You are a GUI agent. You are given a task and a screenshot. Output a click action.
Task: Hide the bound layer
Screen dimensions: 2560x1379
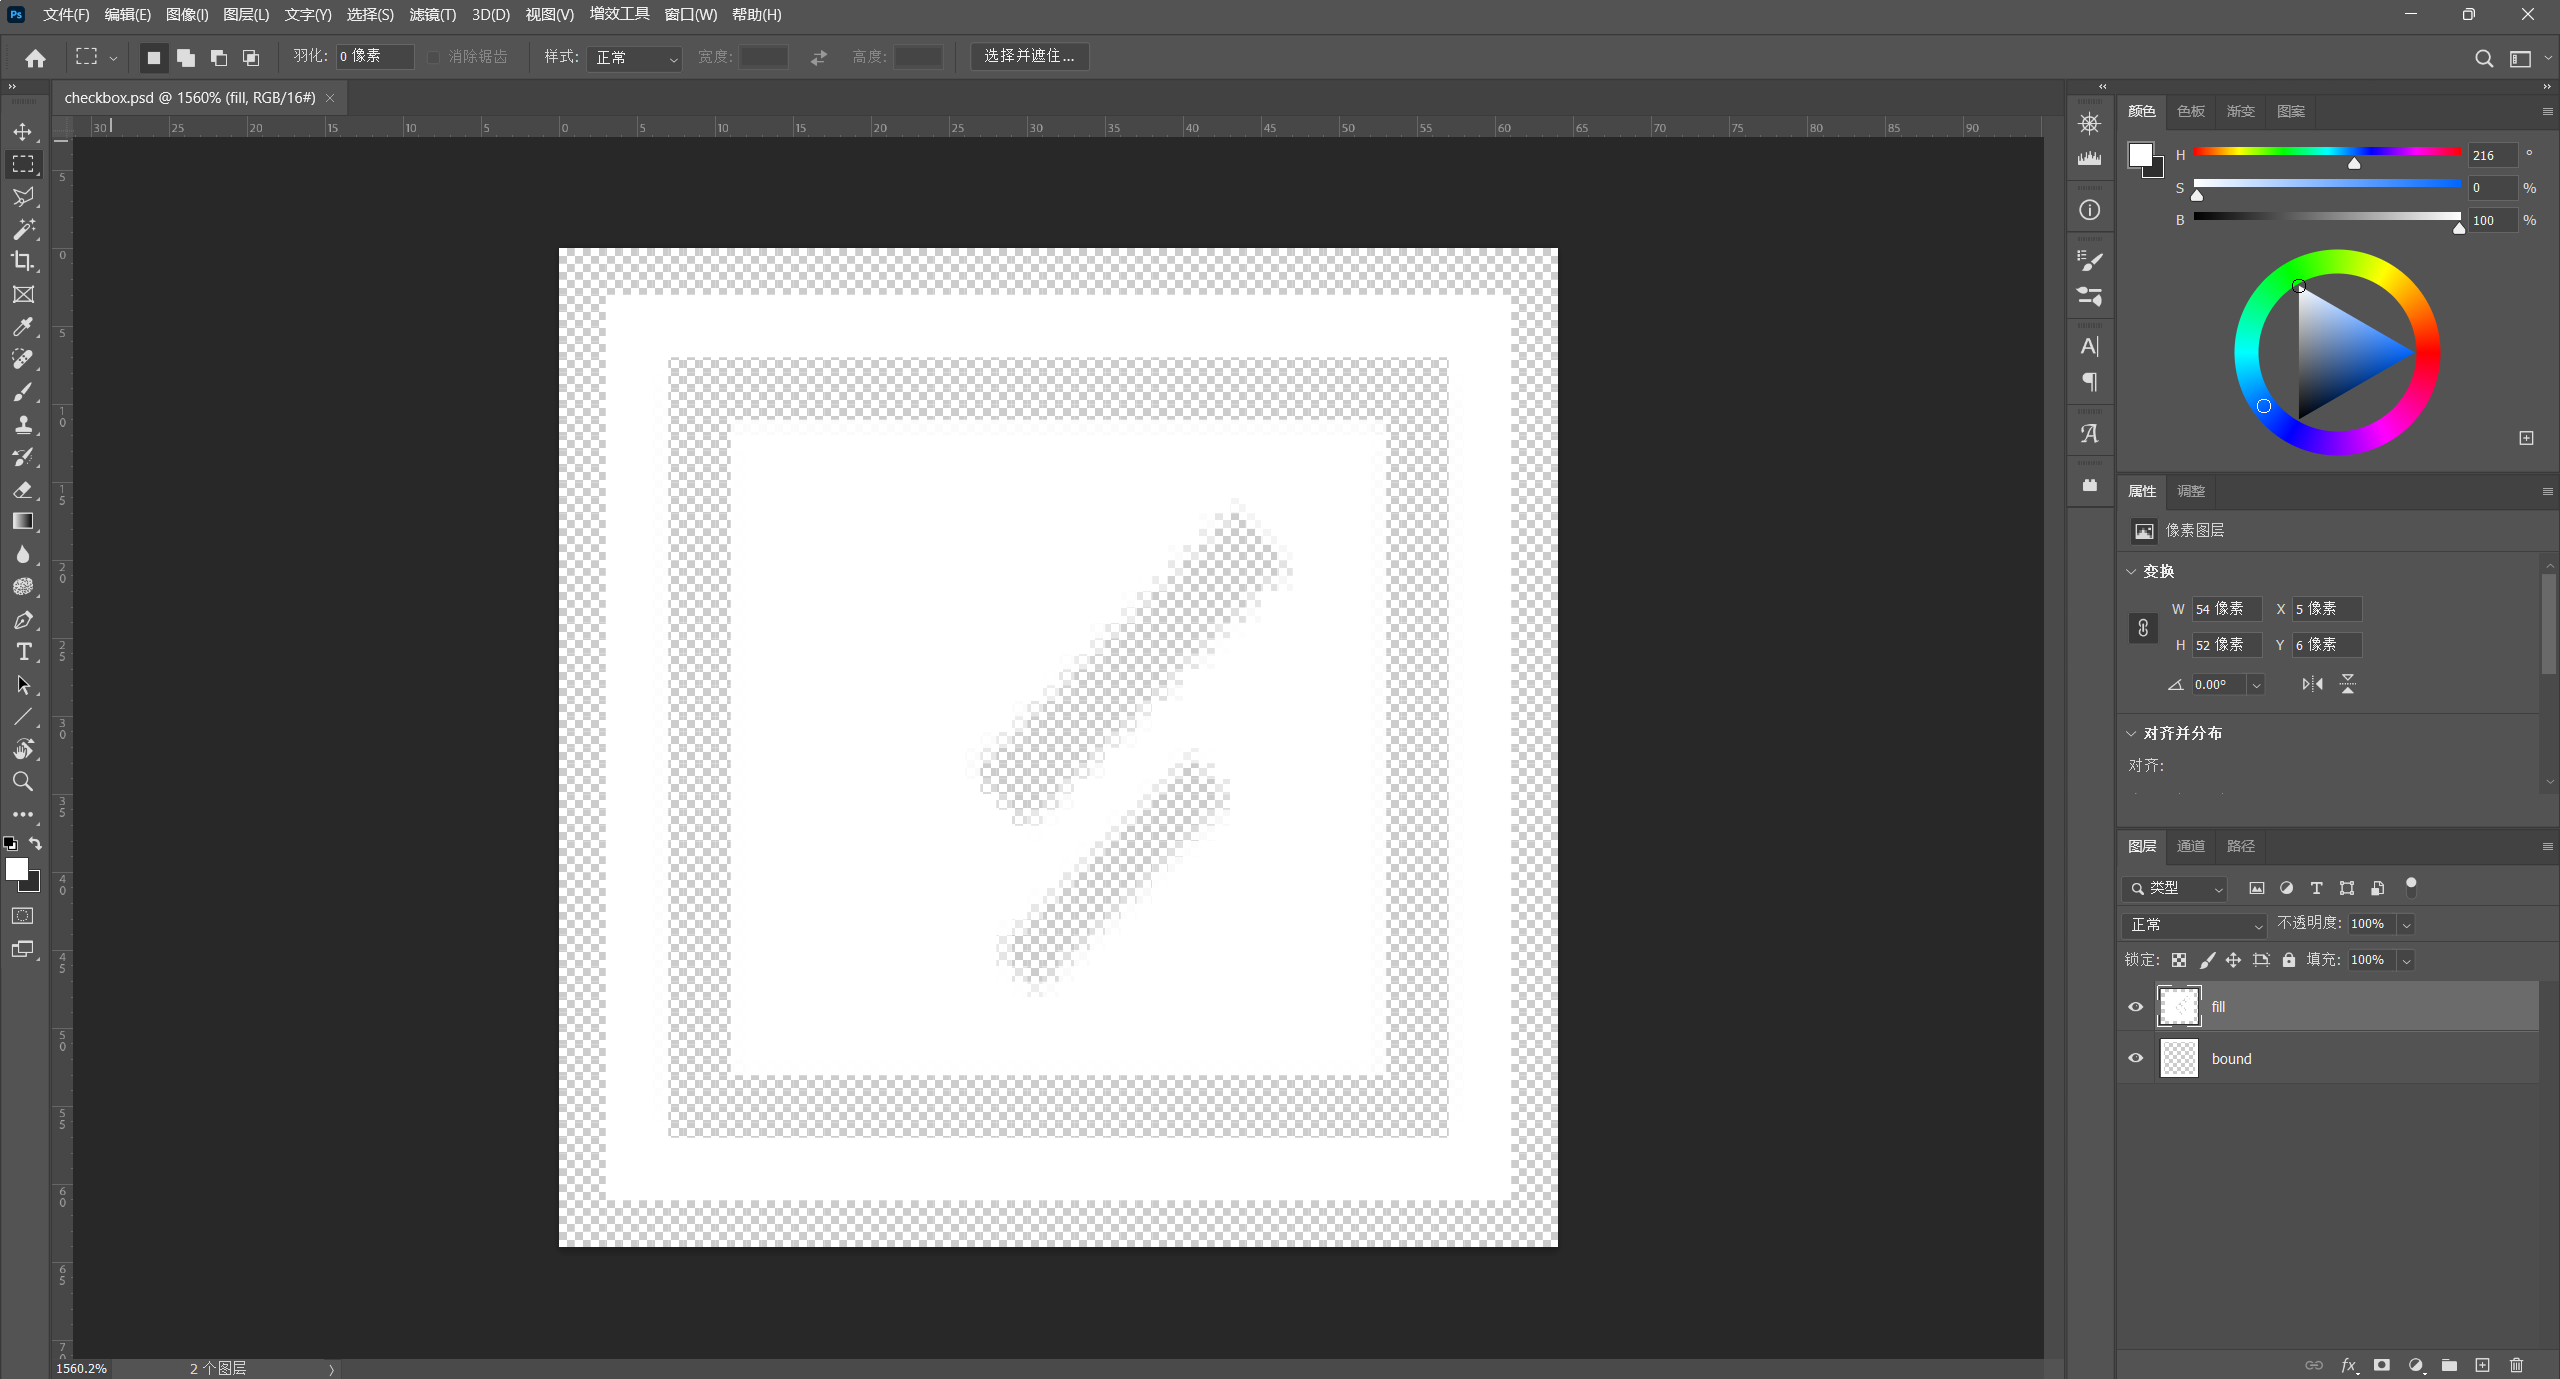(x=2136, y=1058)
